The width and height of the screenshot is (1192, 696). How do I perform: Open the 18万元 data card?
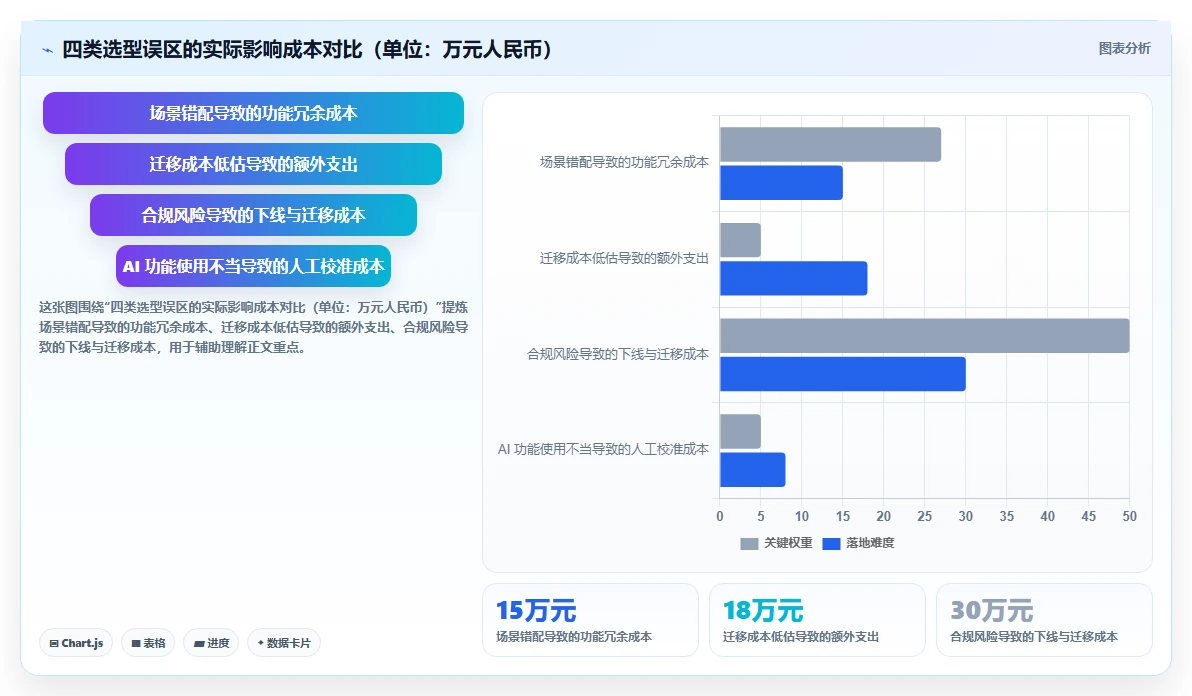[x=817, y=620]
